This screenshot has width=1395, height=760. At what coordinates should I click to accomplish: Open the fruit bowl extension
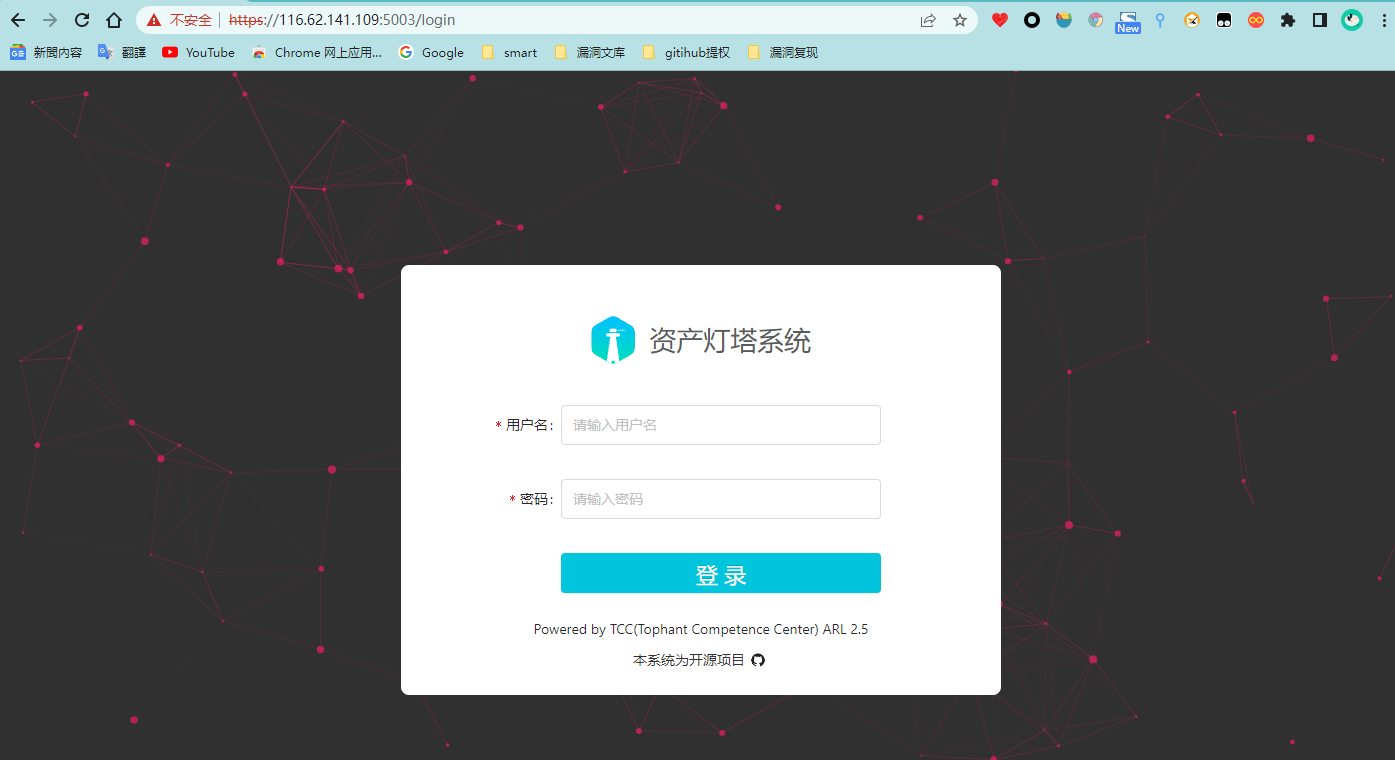pos(1064,20)
